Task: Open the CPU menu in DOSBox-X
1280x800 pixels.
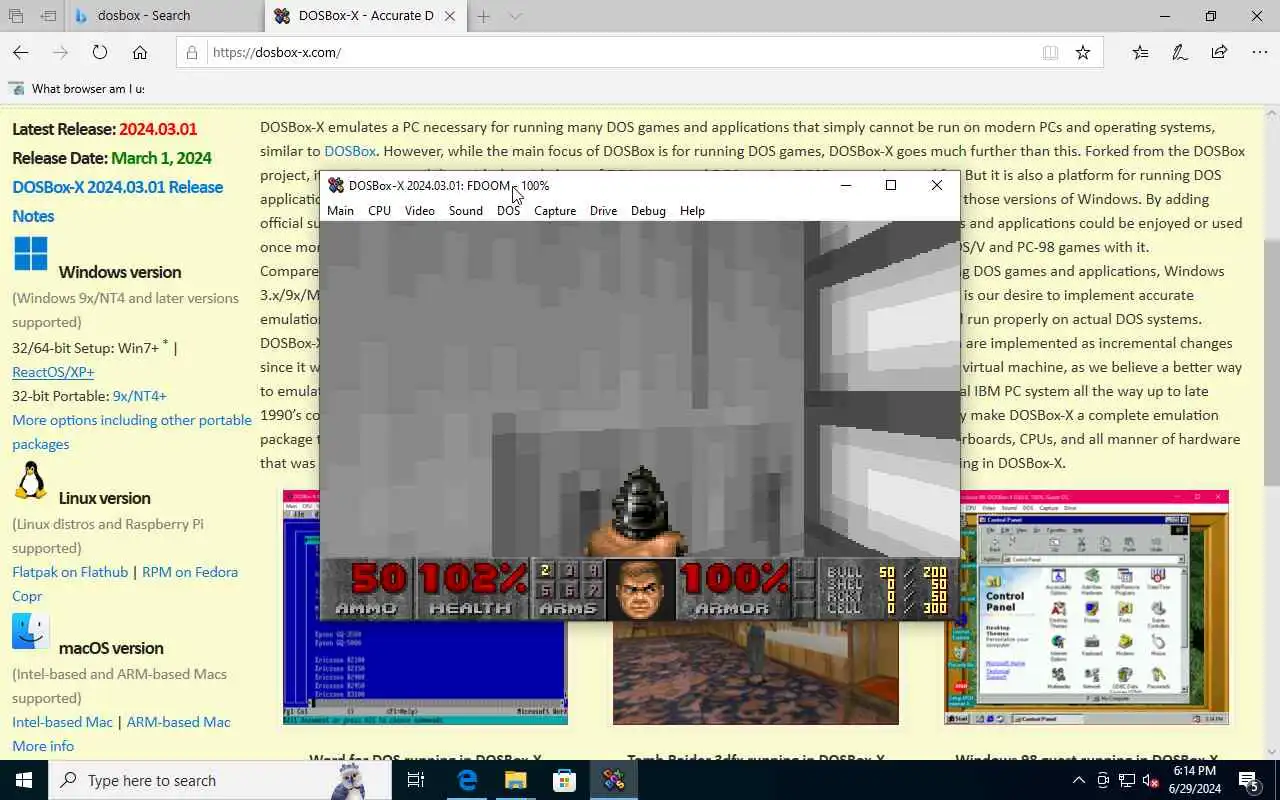Action: pos(379,211)
